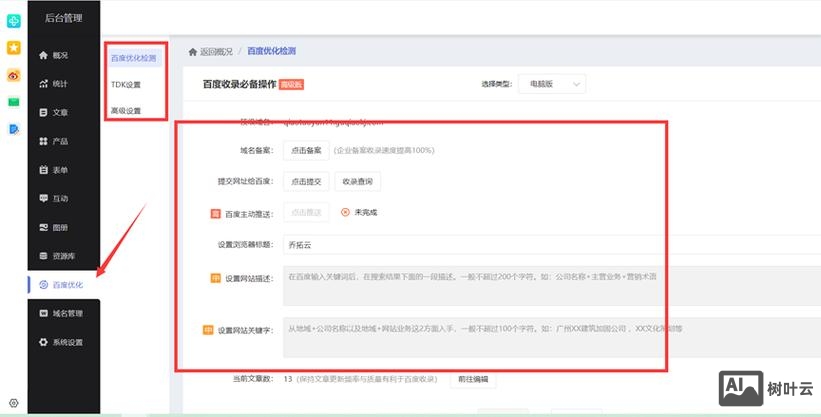Select 百度优化检测 submenu item
The height and width of the screenshot is (417, 821).
tap(134, 58)
